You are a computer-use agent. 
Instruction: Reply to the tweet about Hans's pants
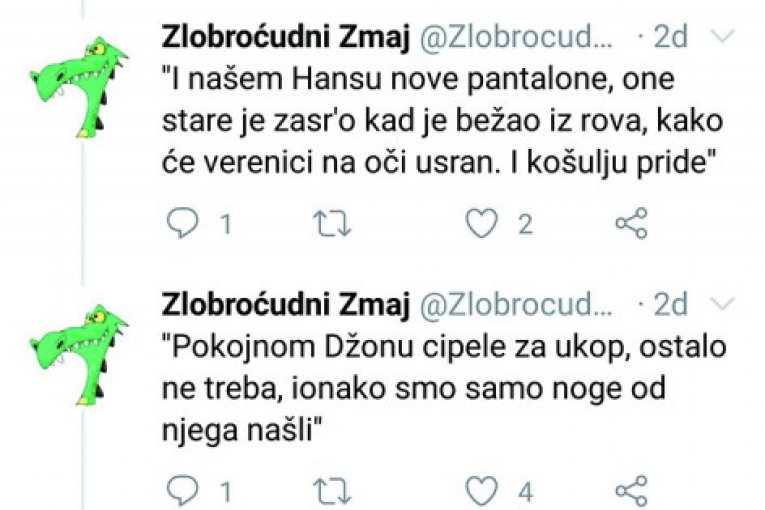[x=182, y=224]
